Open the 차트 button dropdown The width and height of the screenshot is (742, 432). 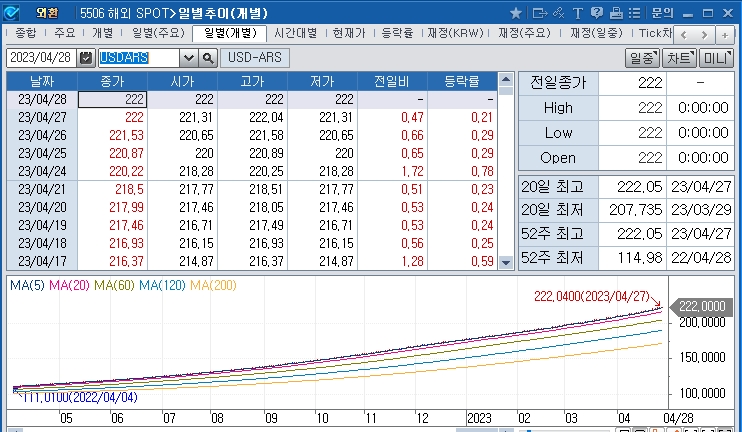pos(679,58)
